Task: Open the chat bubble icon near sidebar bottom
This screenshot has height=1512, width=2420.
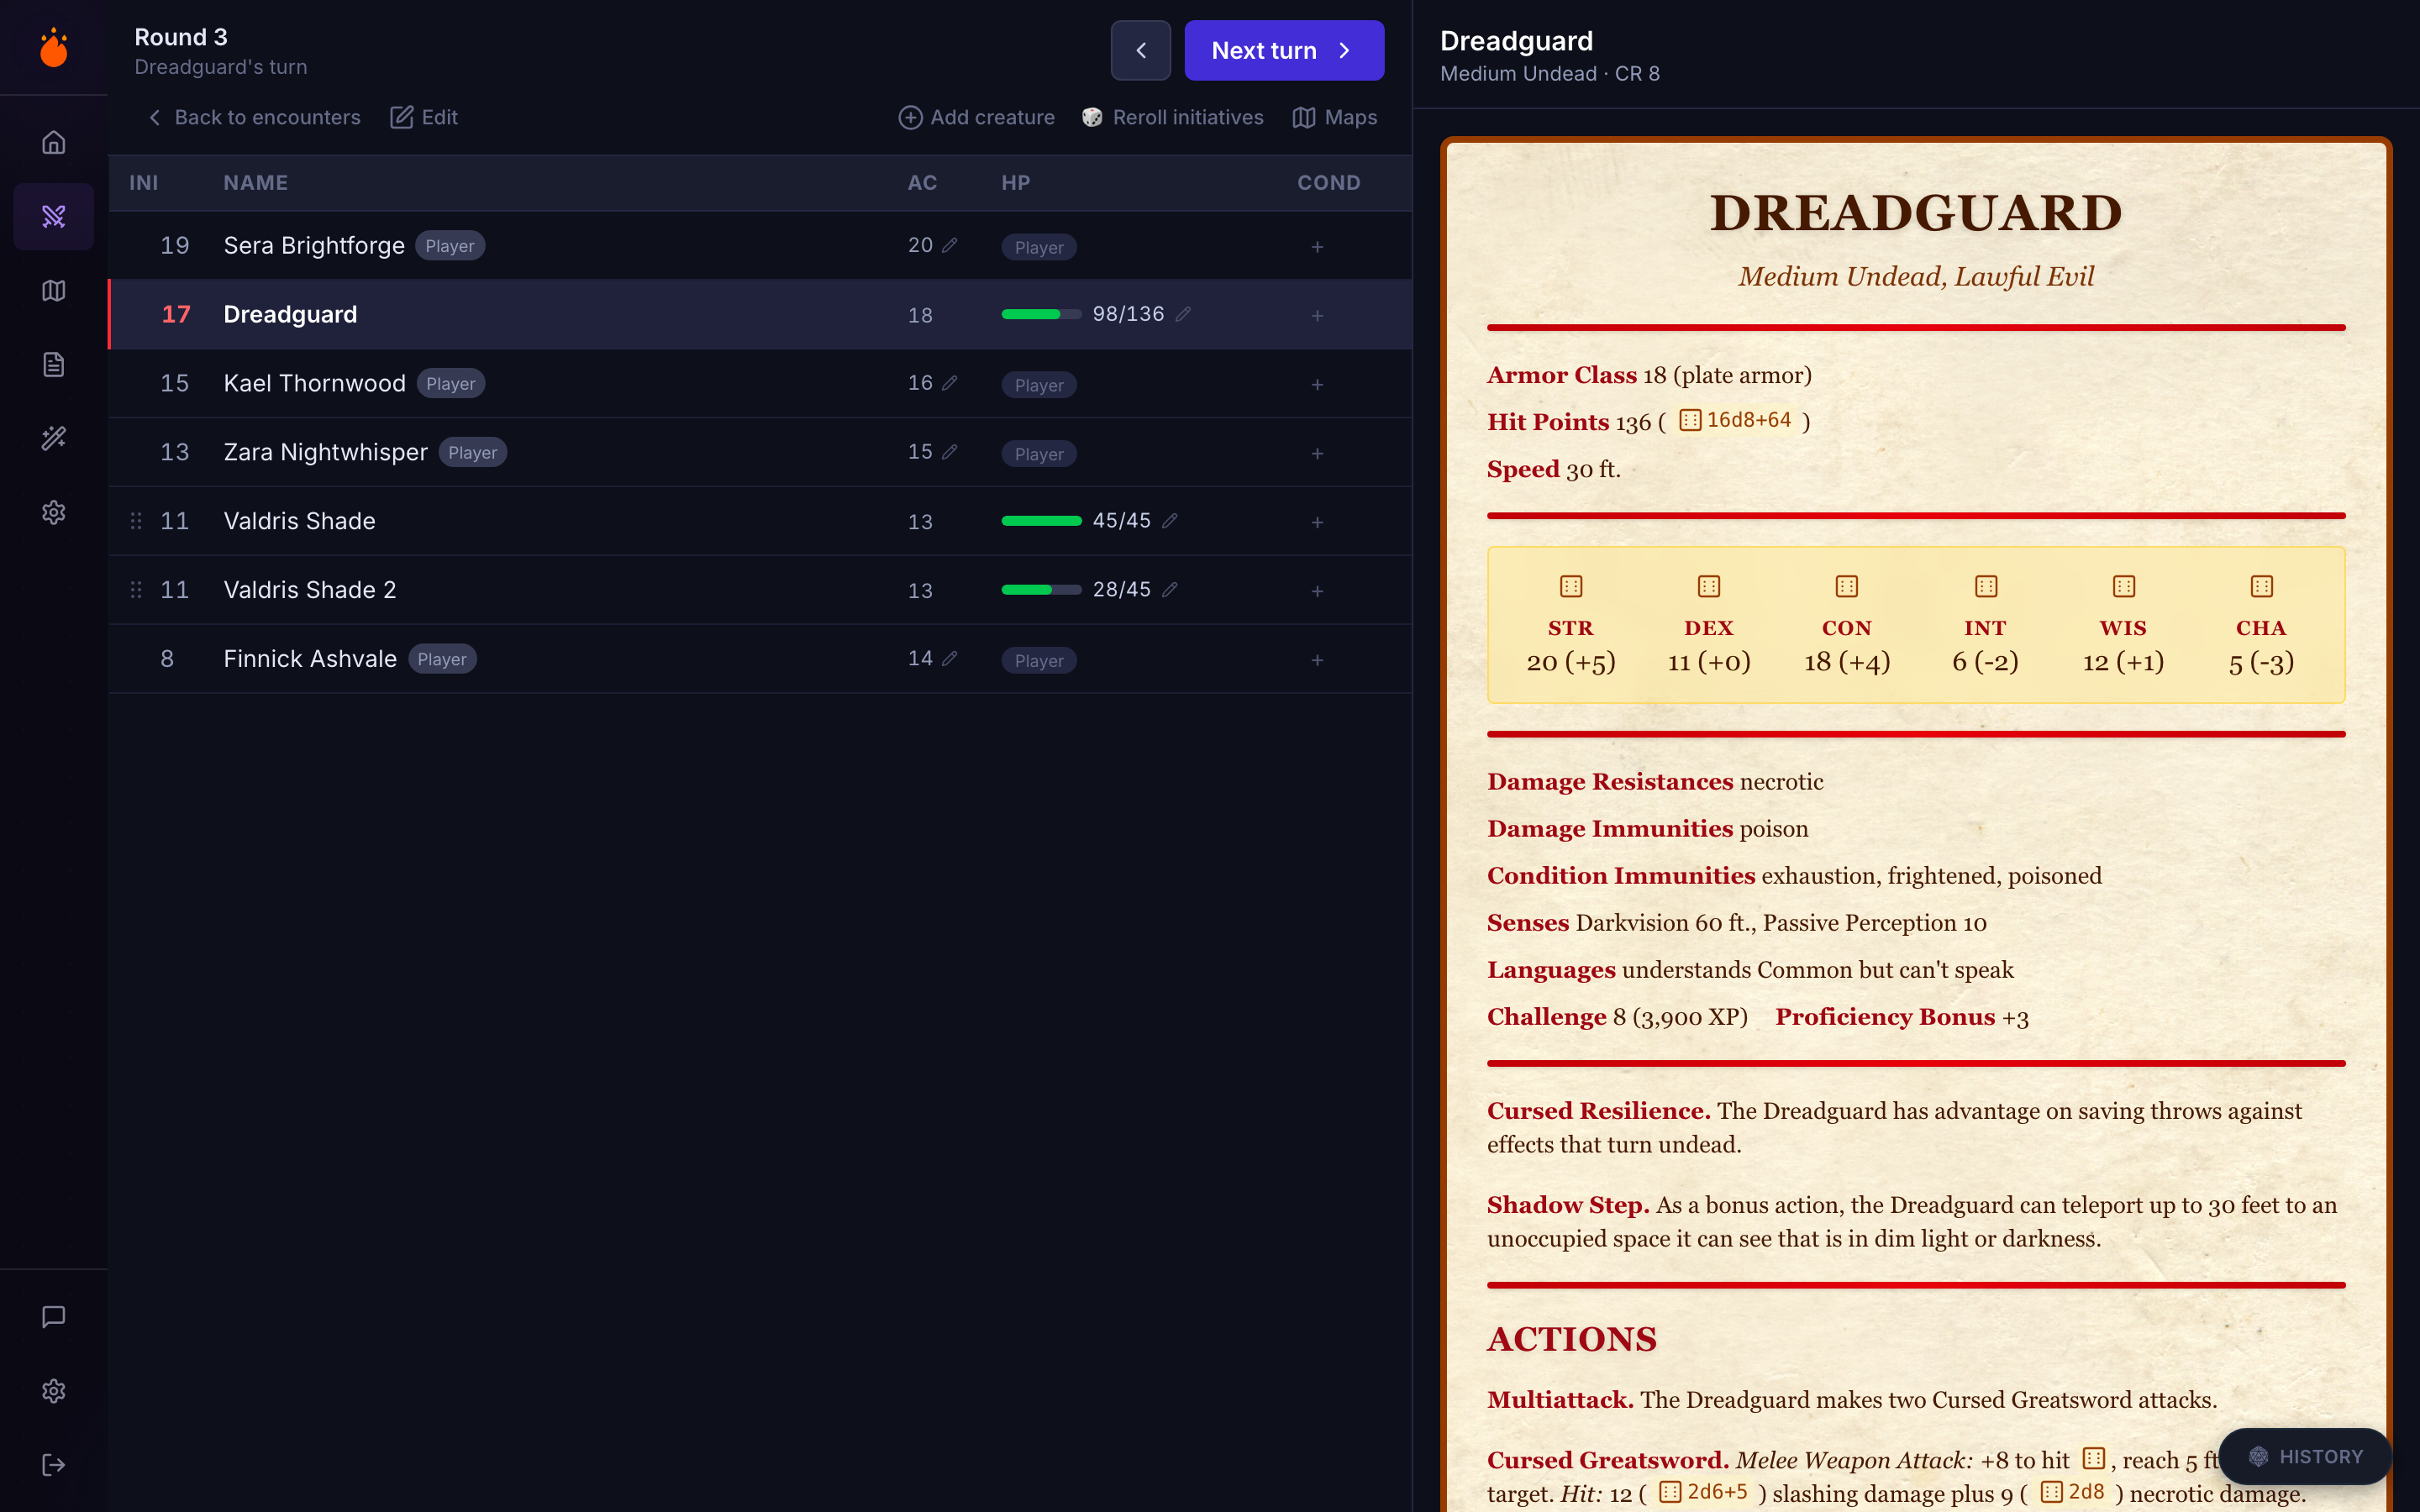Action: [x=53, y=1316]
